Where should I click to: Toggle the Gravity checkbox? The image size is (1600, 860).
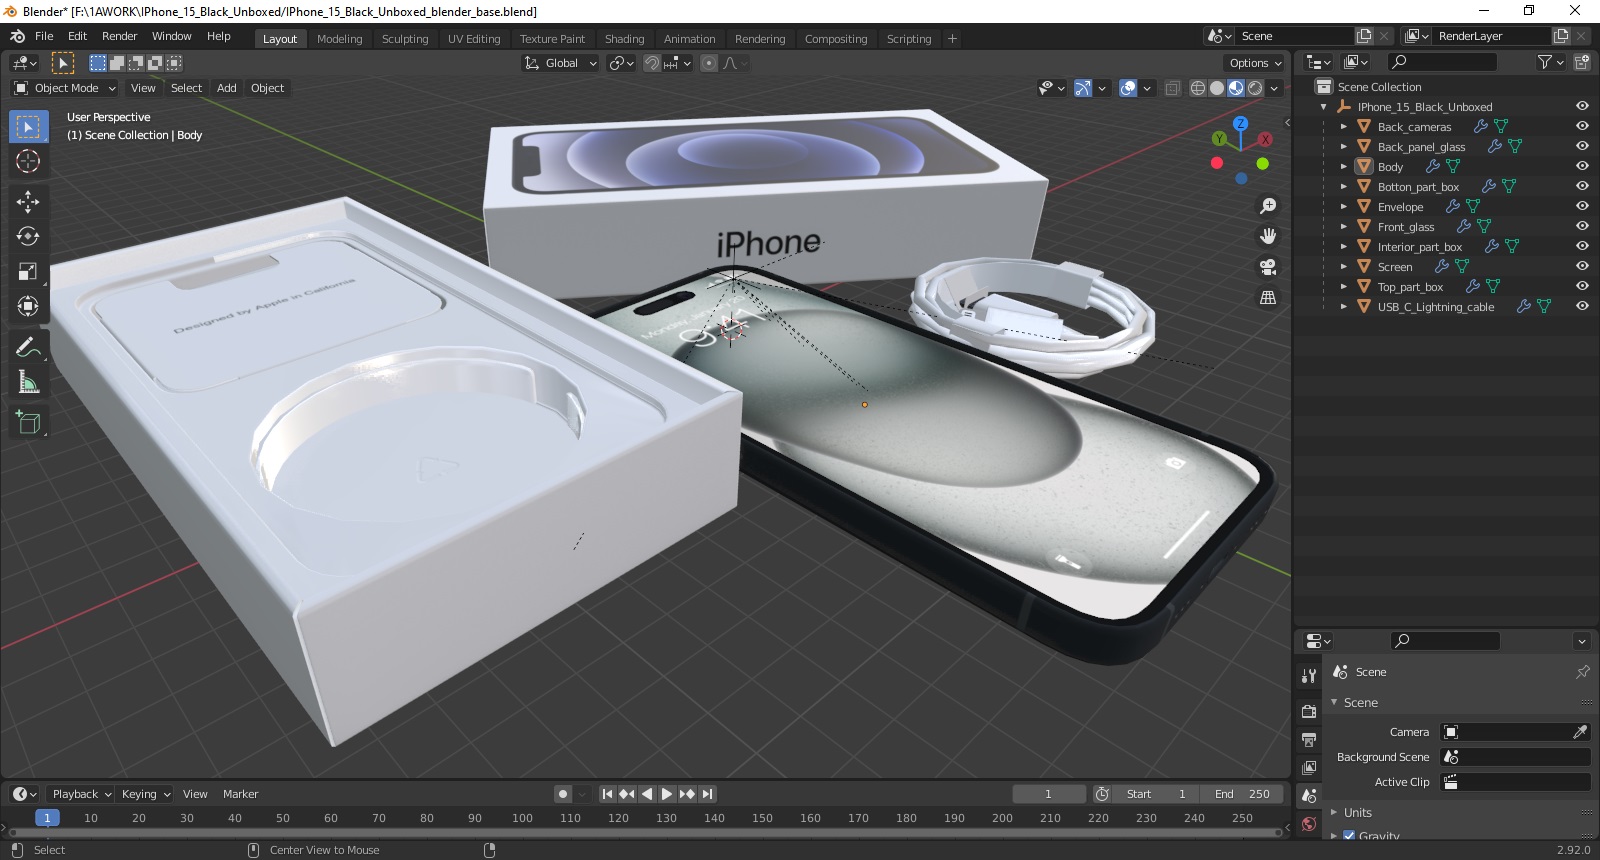click(1349, 836)
